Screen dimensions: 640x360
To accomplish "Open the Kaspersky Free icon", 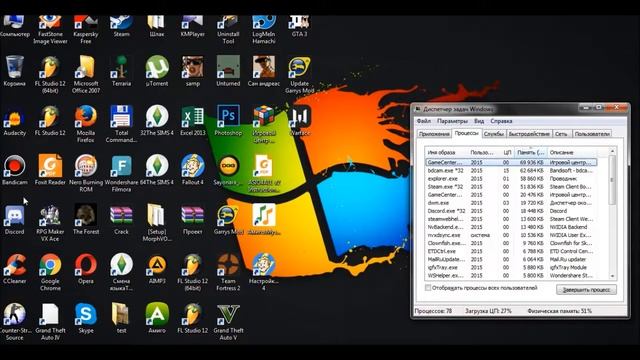I will coord(86,30).
